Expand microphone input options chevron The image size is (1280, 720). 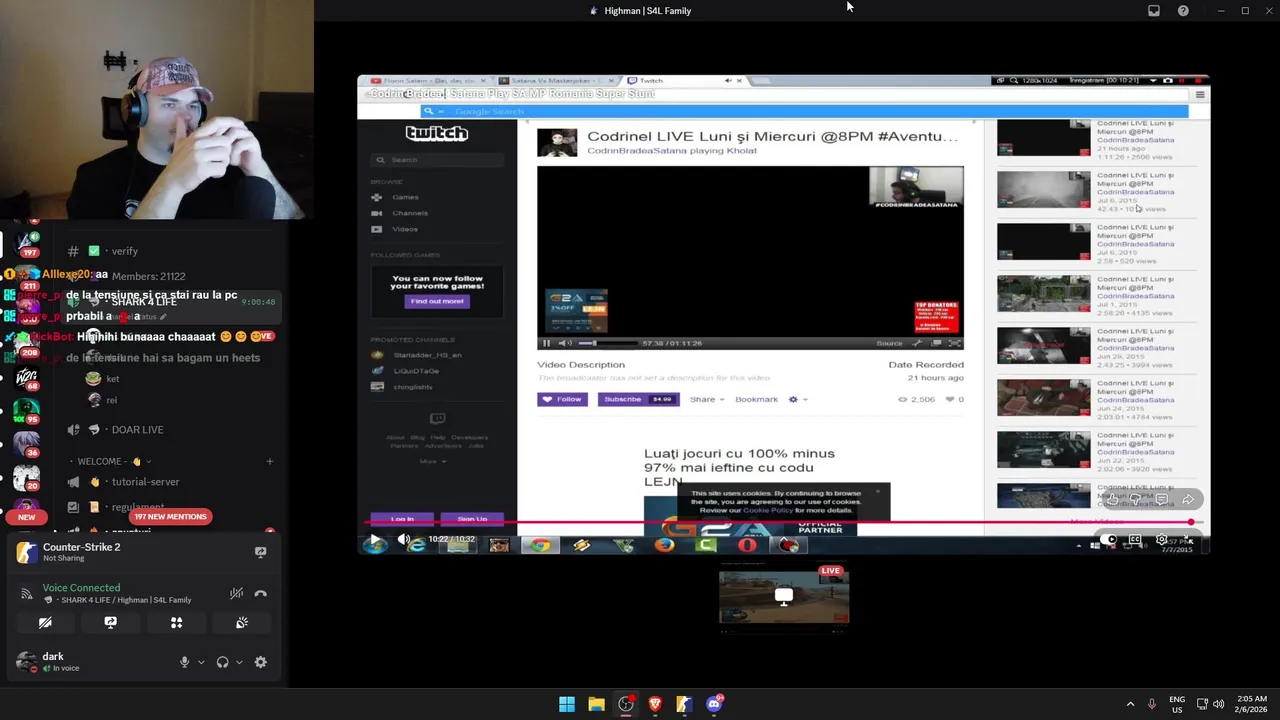pyautogui.click(x=201, y=662)
